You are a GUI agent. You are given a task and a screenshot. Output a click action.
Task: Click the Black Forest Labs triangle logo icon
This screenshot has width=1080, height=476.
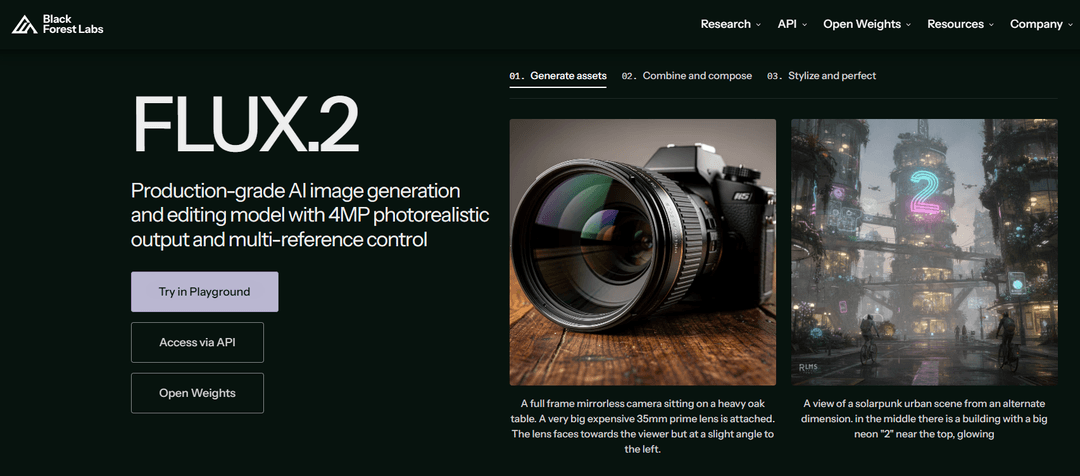pos(25,24)
